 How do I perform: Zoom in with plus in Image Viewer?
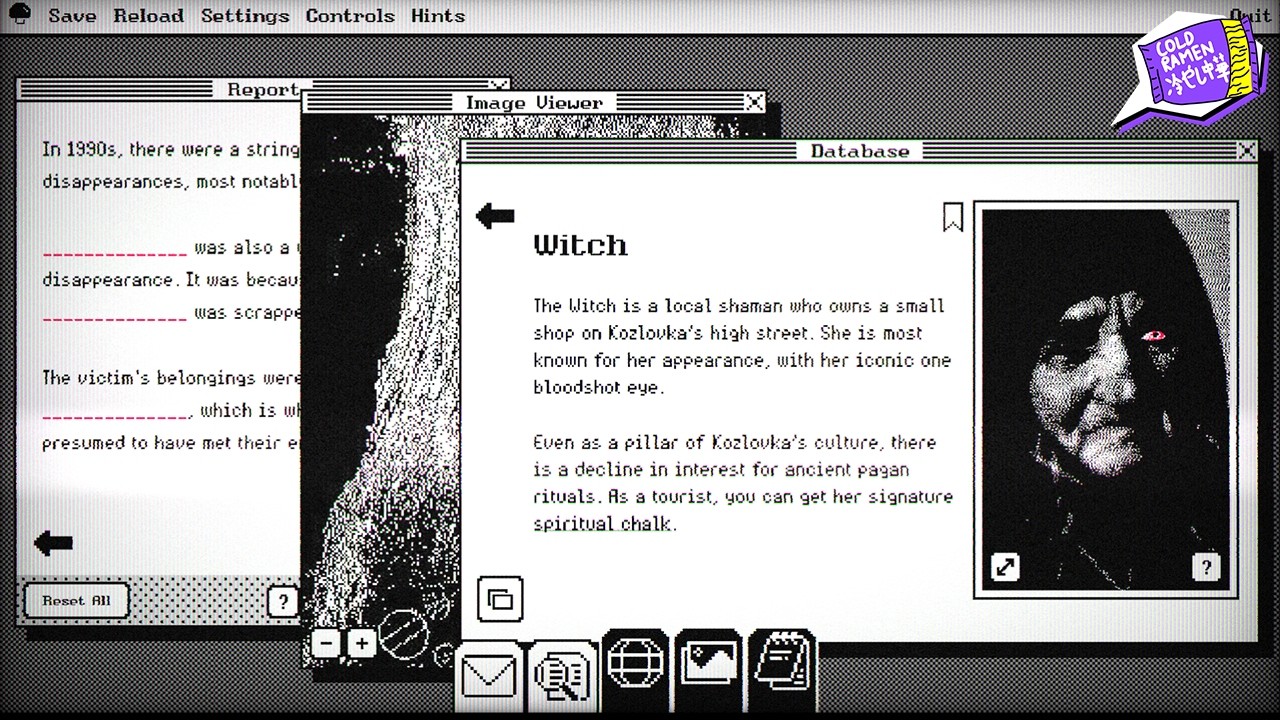(361, 643)
